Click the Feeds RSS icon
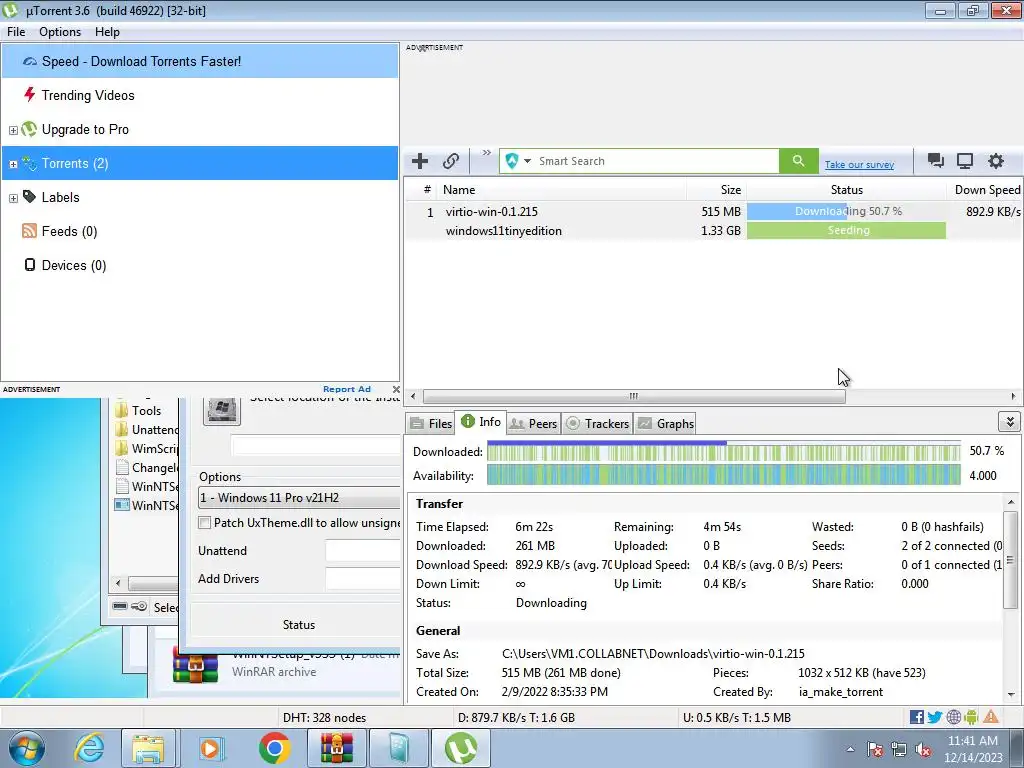Image resolution: width=1024 pixels, height=768 pixels. [29, 231]
